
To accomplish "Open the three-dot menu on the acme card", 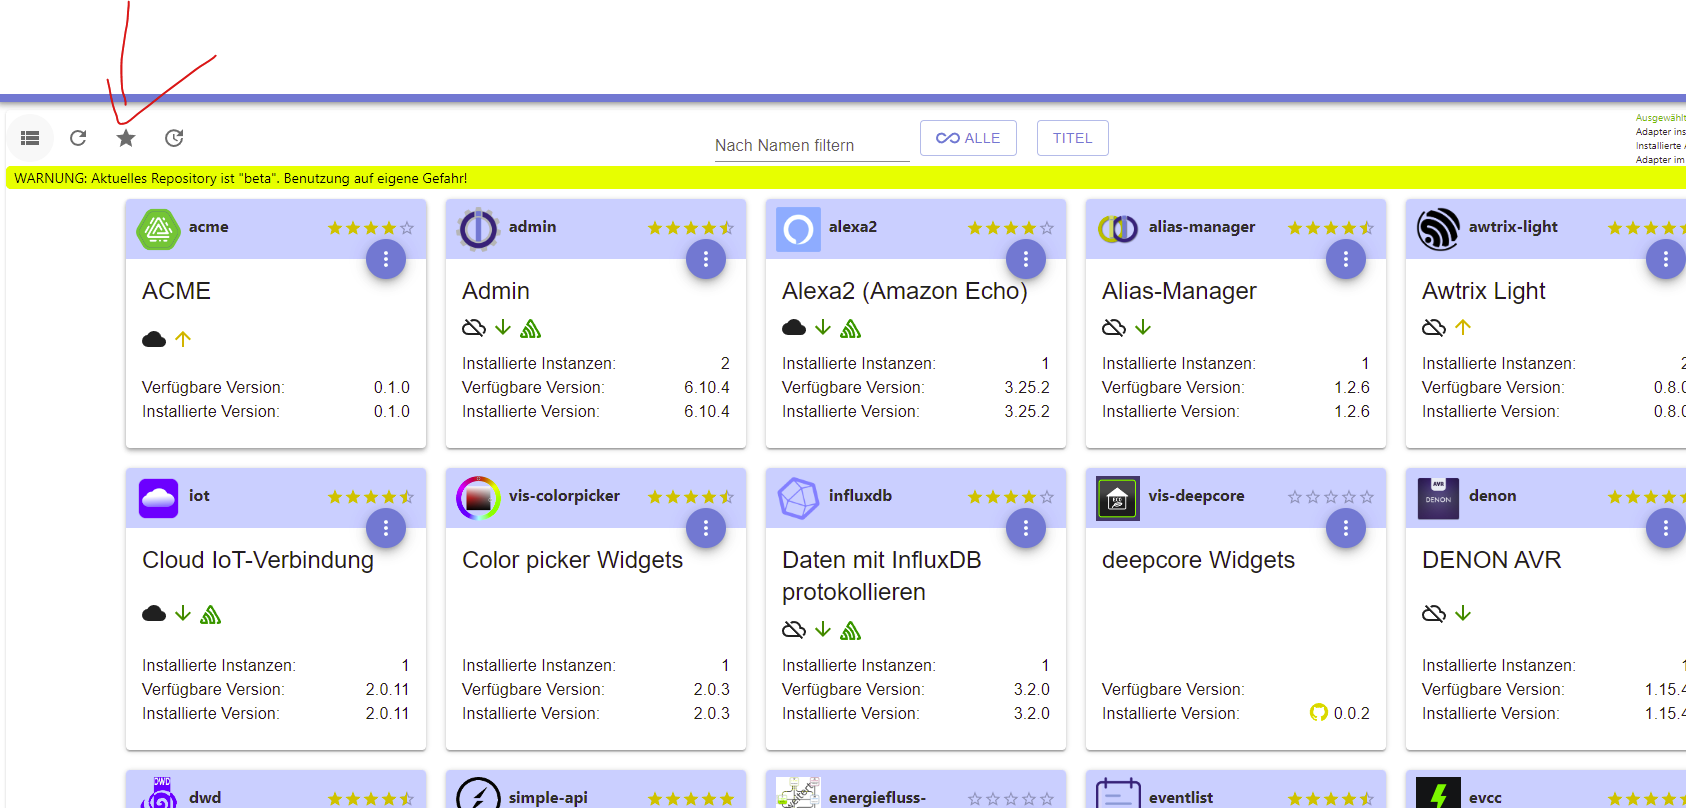I will click(386, 259).
